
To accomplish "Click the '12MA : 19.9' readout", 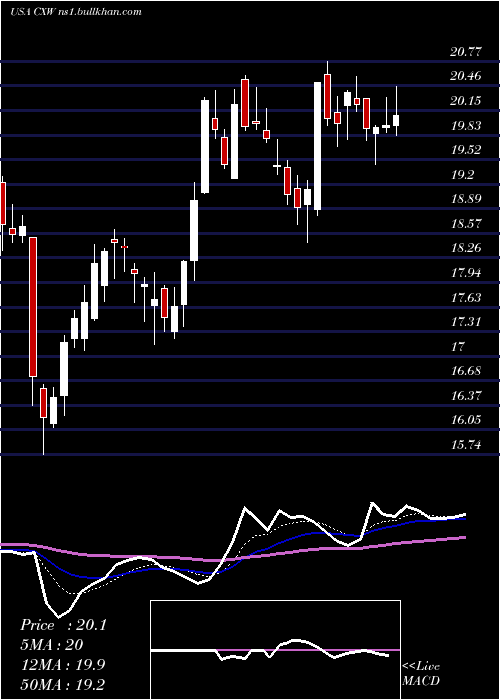I will coord(62,665).
